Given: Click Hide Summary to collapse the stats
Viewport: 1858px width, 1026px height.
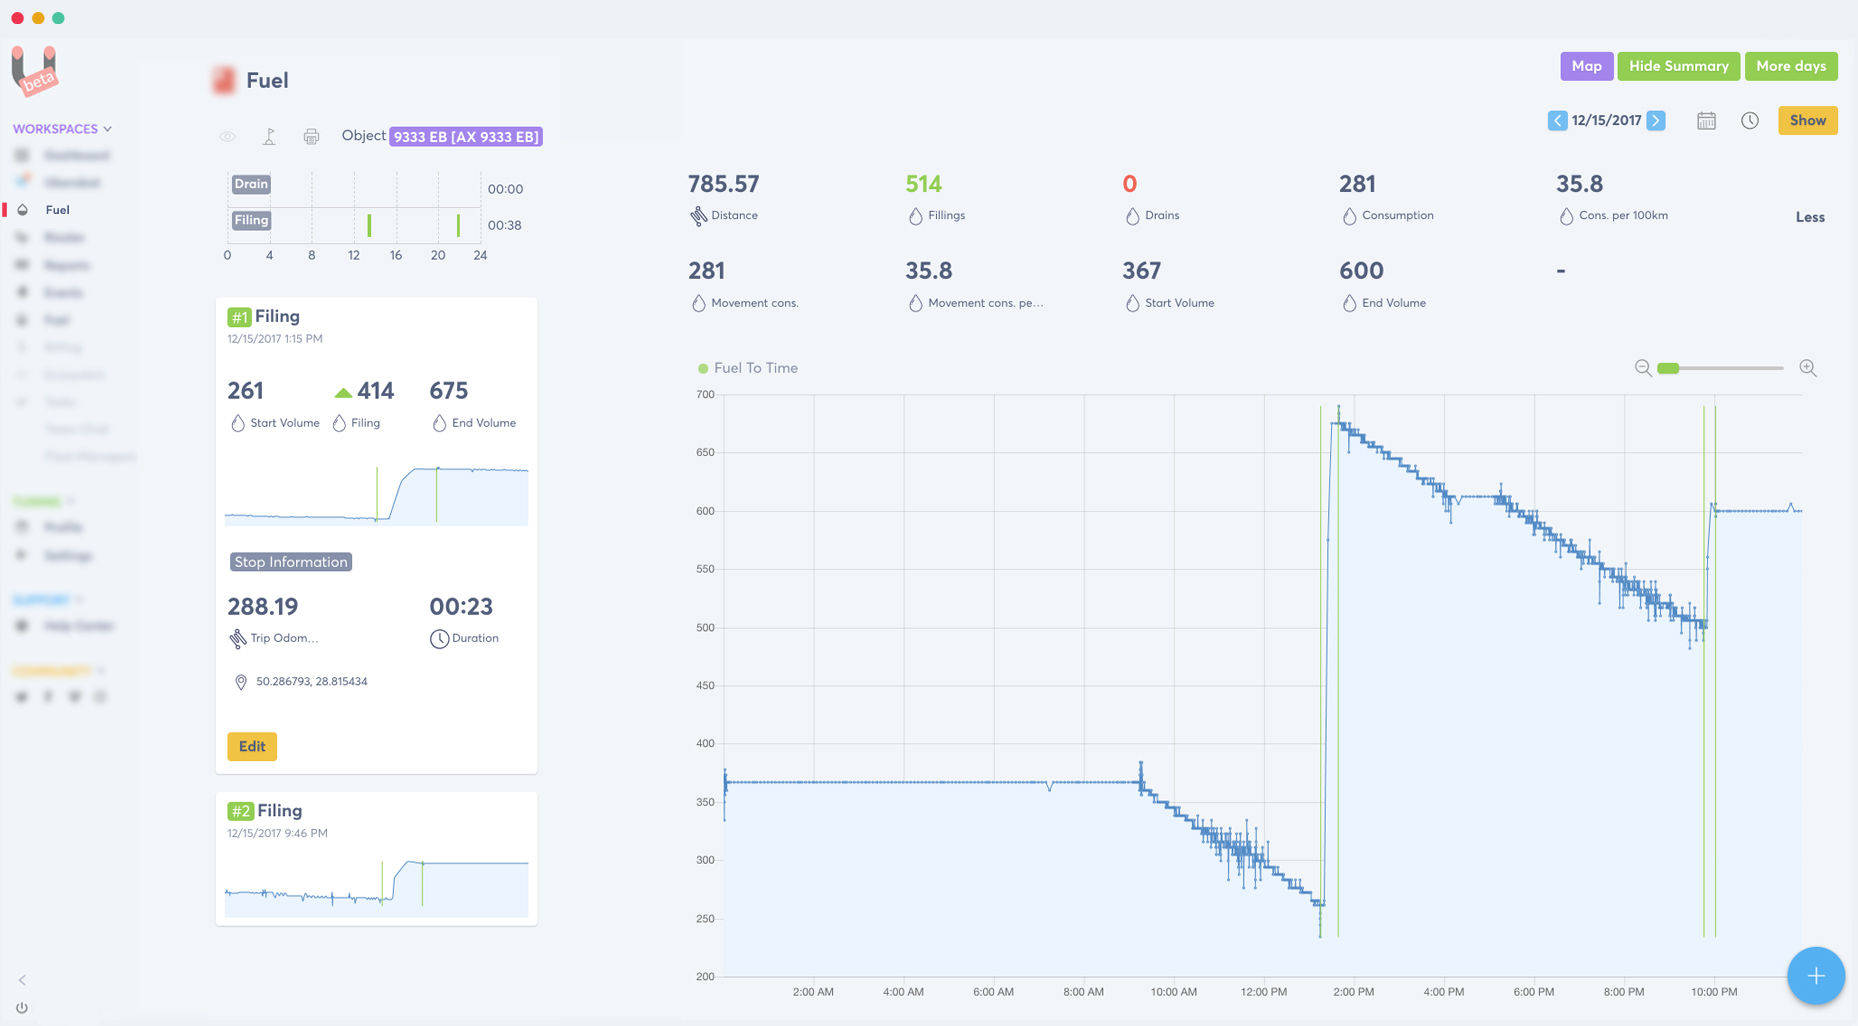Looking at the screenshot, I should point(1678,66).
